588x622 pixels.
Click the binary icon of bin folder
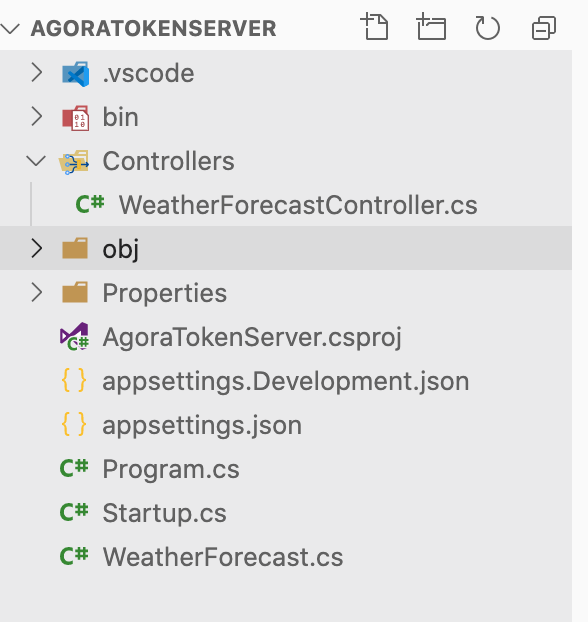point(75,118)
